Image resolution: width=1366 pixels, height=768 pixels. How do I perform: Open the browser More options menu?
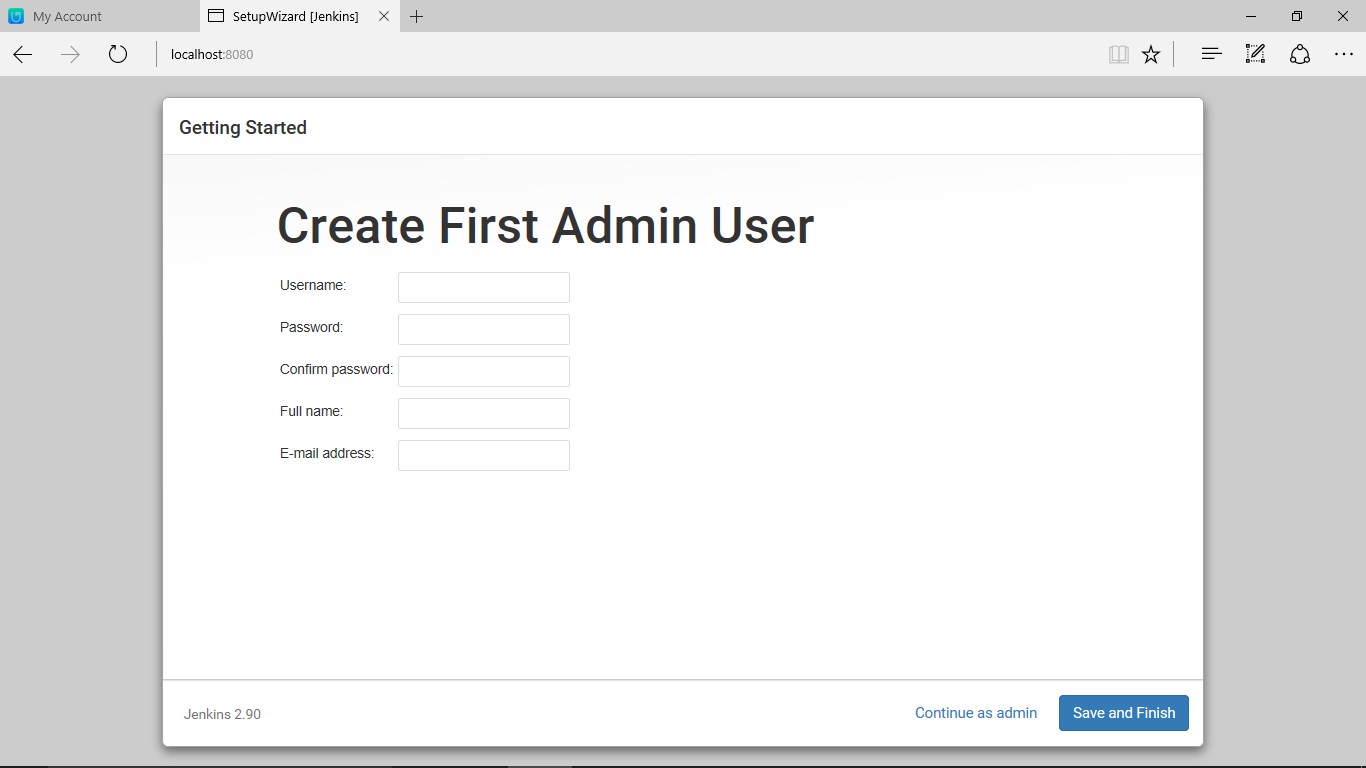[1344, 54]
